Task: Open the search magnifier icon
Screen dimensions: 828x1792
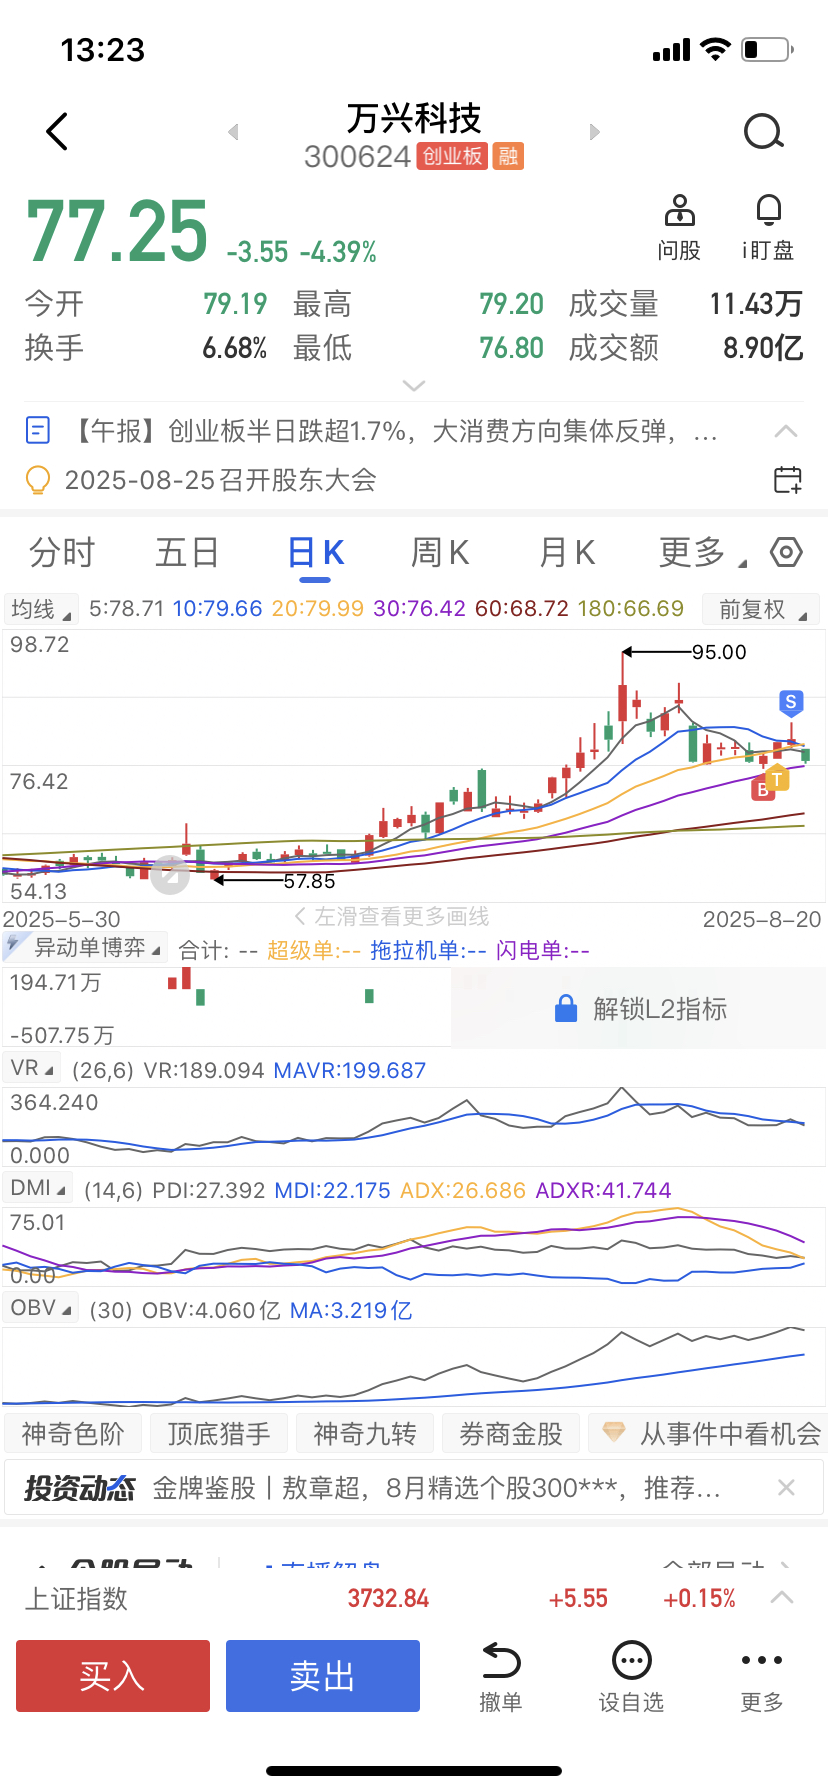Action: point(764,131)
